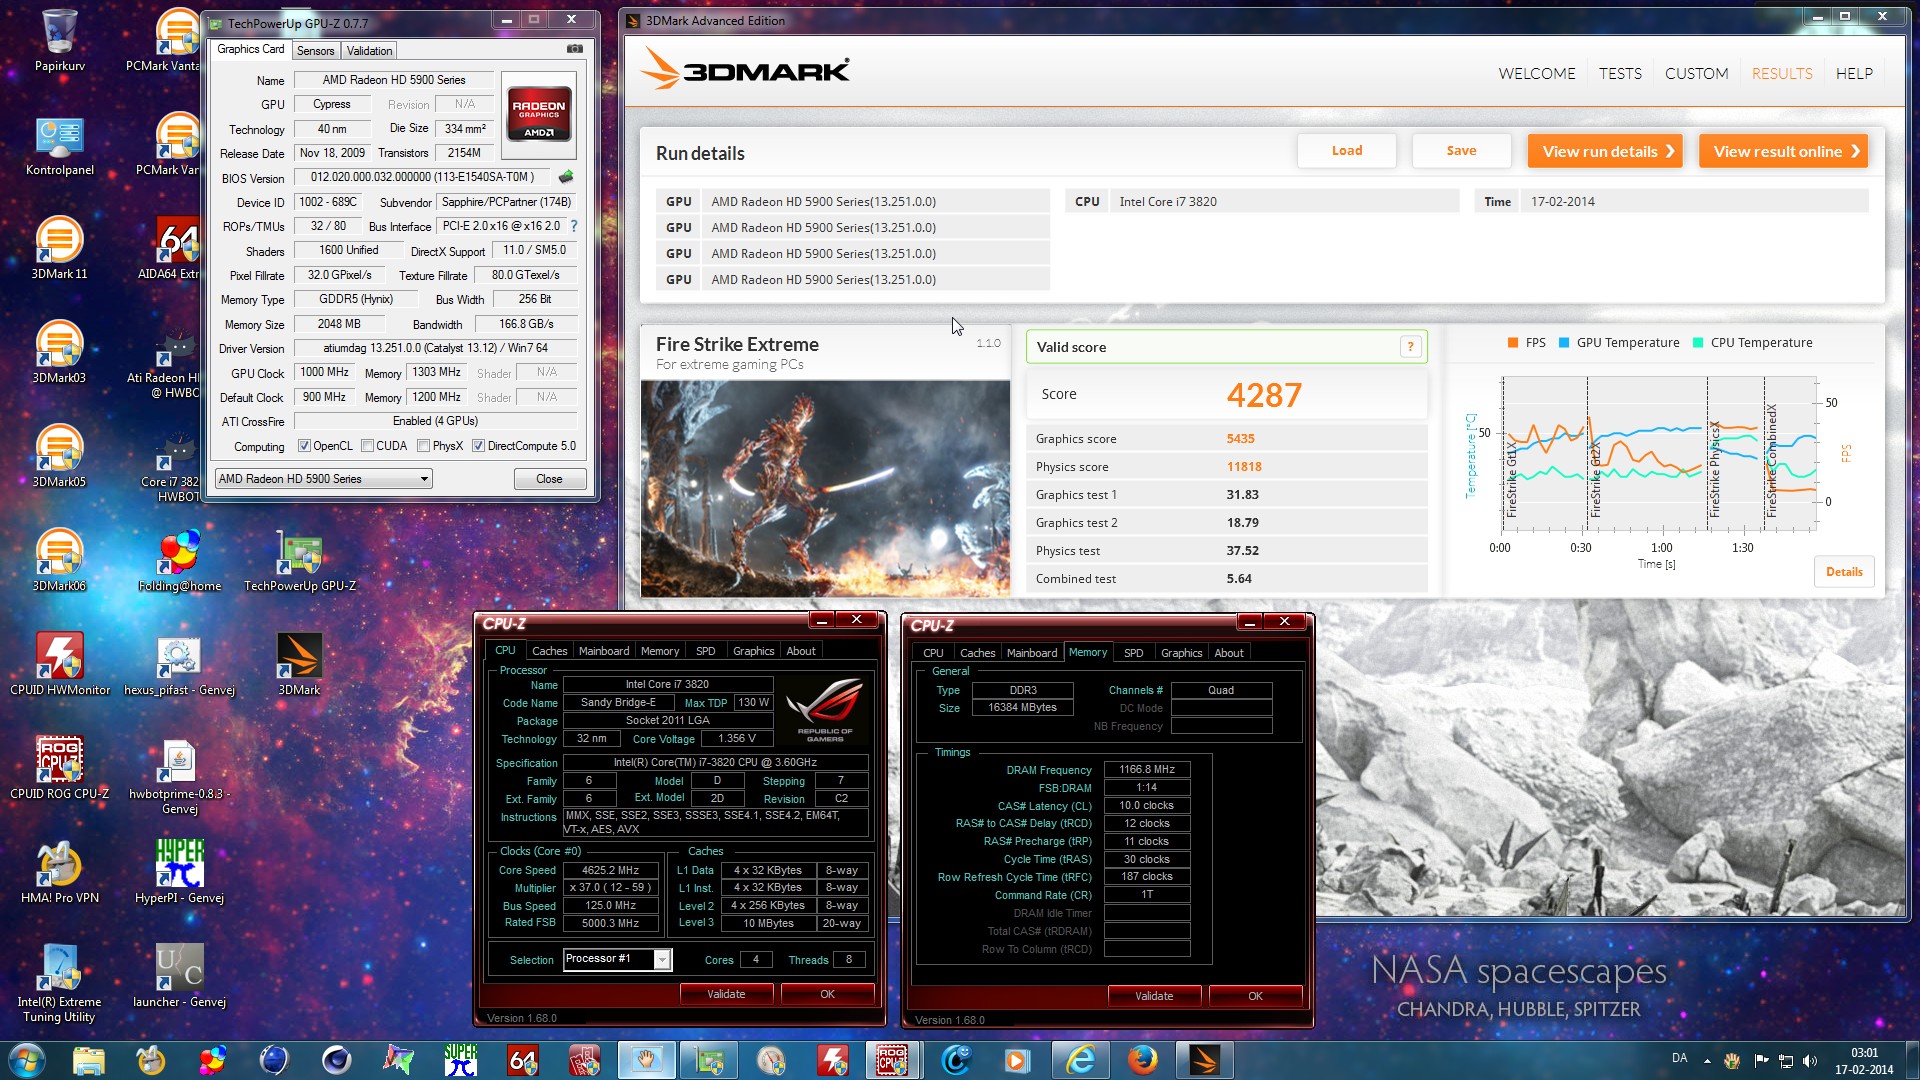Click the Load button in Run details
The width and height of the screenshot is (1920, 1080).
coord(1347,151)
